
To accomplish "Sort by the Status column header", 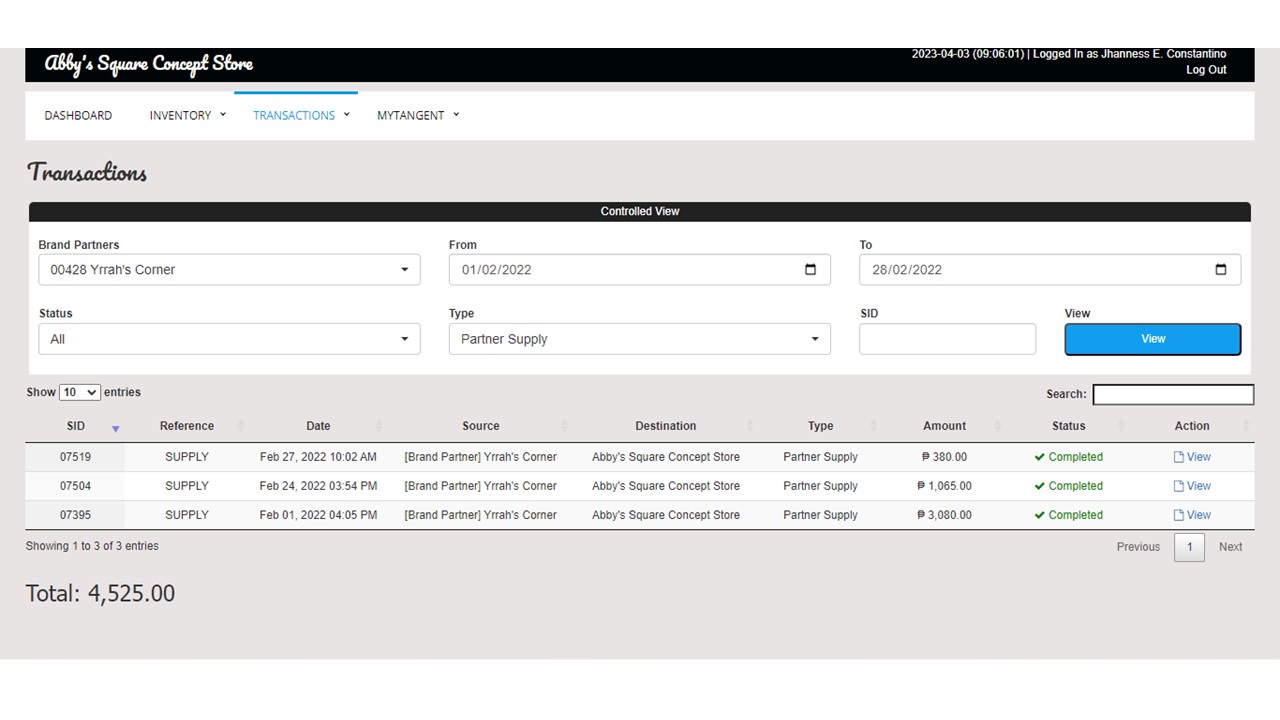I will click(x=1069, y=426).
